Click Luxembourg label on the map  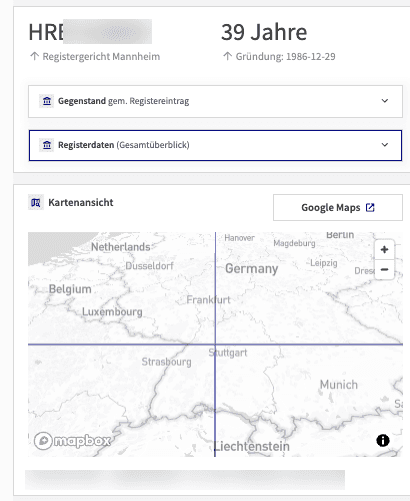[x=112, y=312]
